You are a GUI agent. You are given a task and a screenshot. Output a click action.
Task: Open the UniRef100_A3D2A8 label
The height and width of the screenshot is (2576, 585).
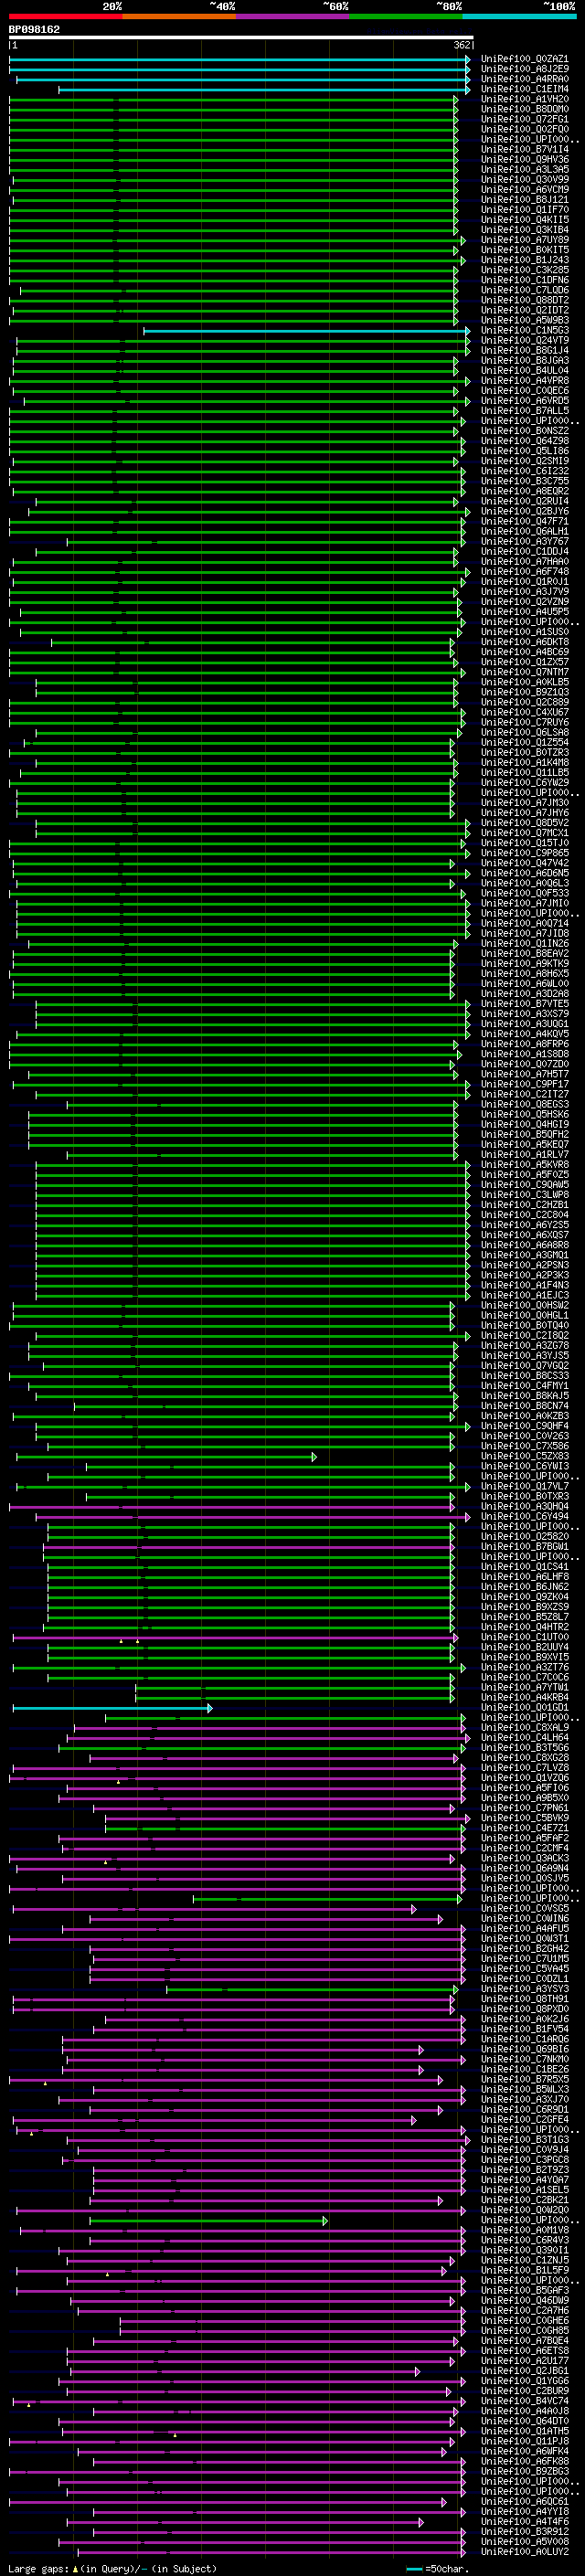point(524,994)
